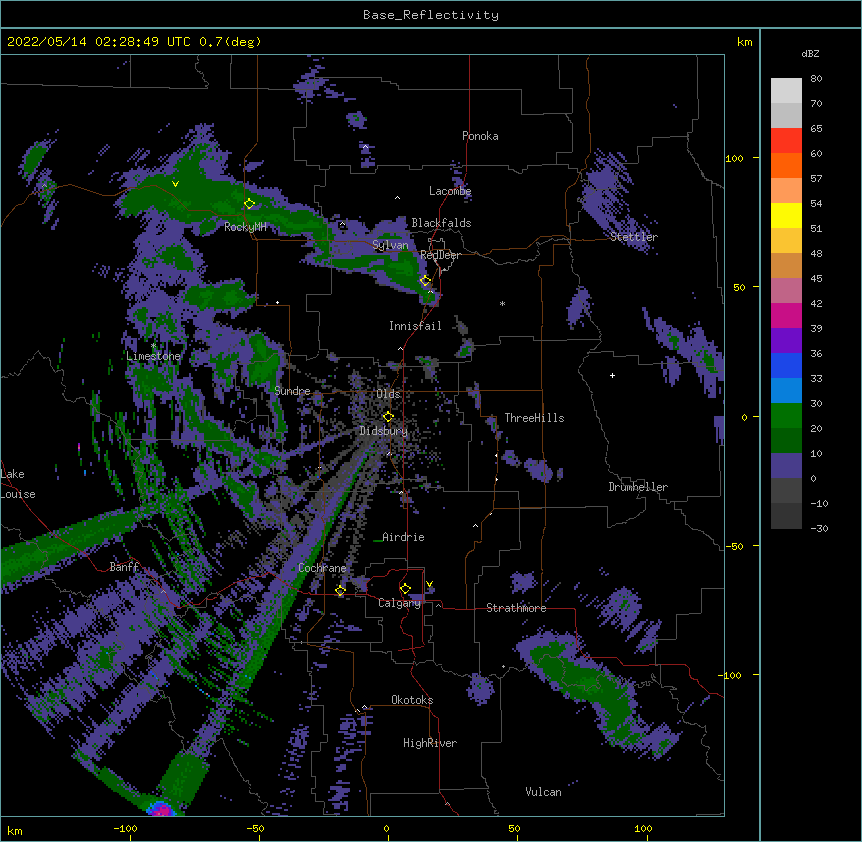
Task: Select the orange 57-60 dBZ legend swatch
Action: 786,165
